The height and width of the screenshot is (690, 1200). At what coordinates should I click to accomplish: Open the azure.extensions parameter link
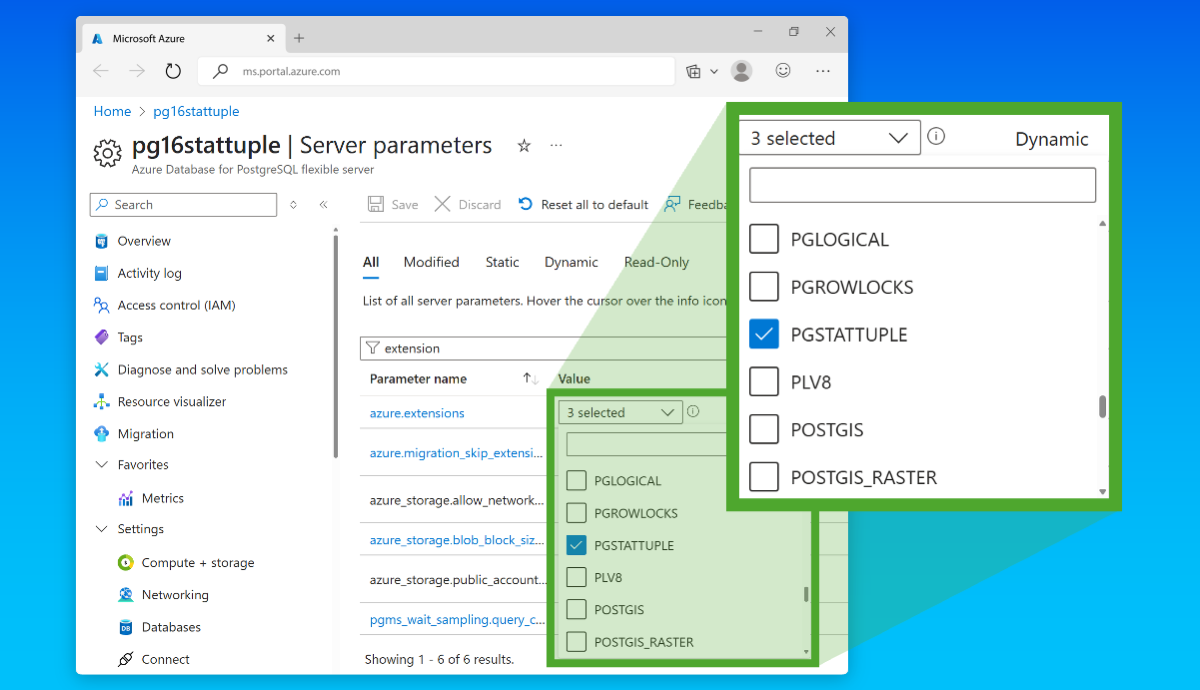click(x=417, y=413)
